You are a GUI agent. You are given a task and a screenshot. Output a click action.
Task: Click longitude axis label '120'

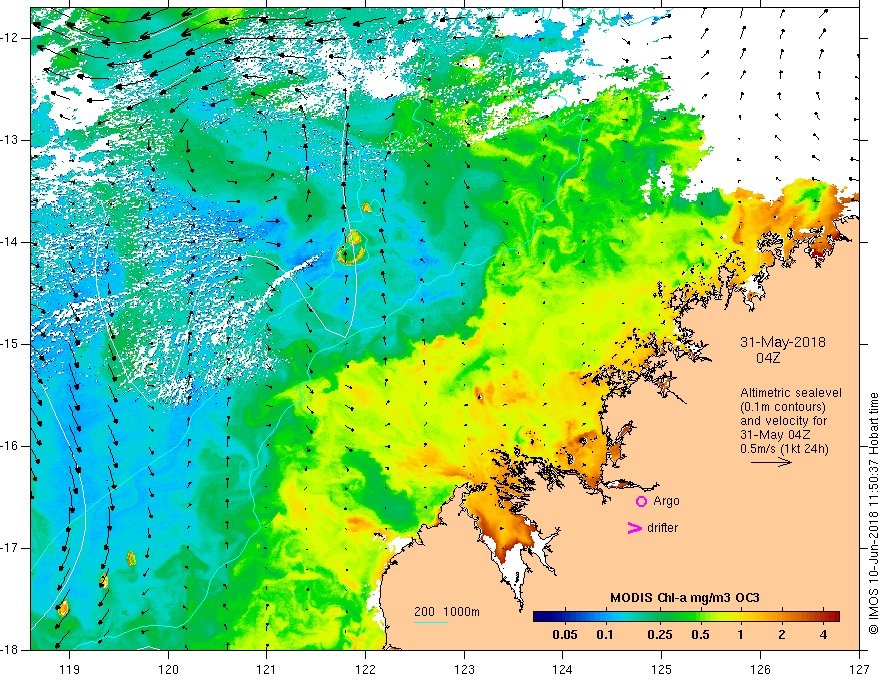click(168, 669)
